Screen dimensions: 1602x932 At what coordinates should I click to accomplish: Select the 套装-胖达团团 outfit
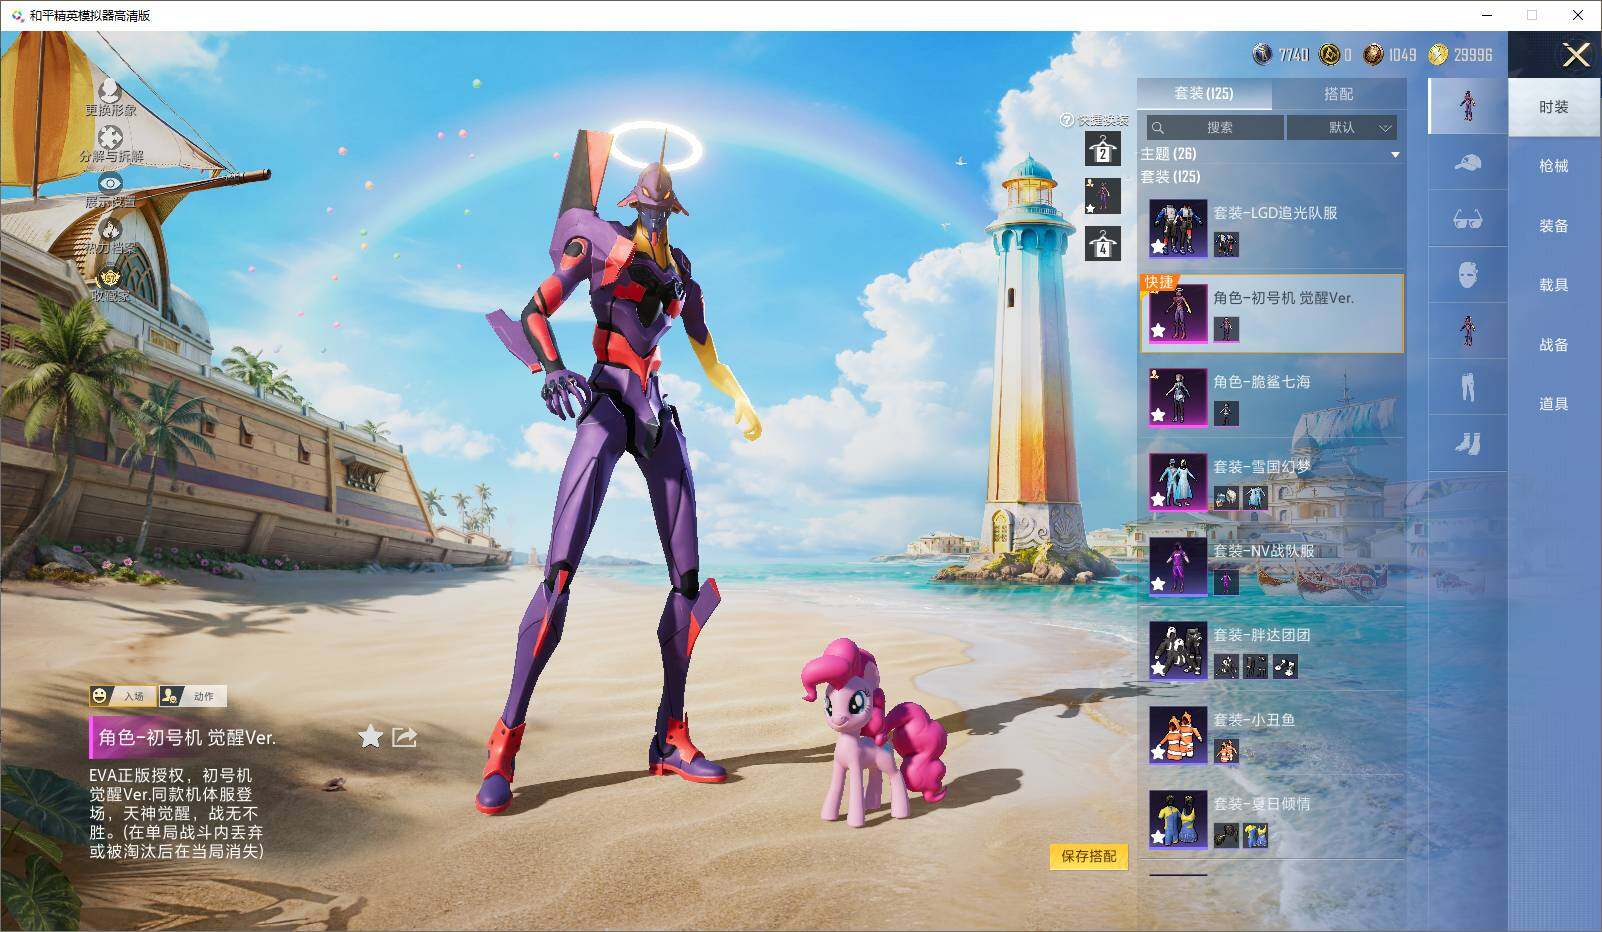tap(1272, 650)
